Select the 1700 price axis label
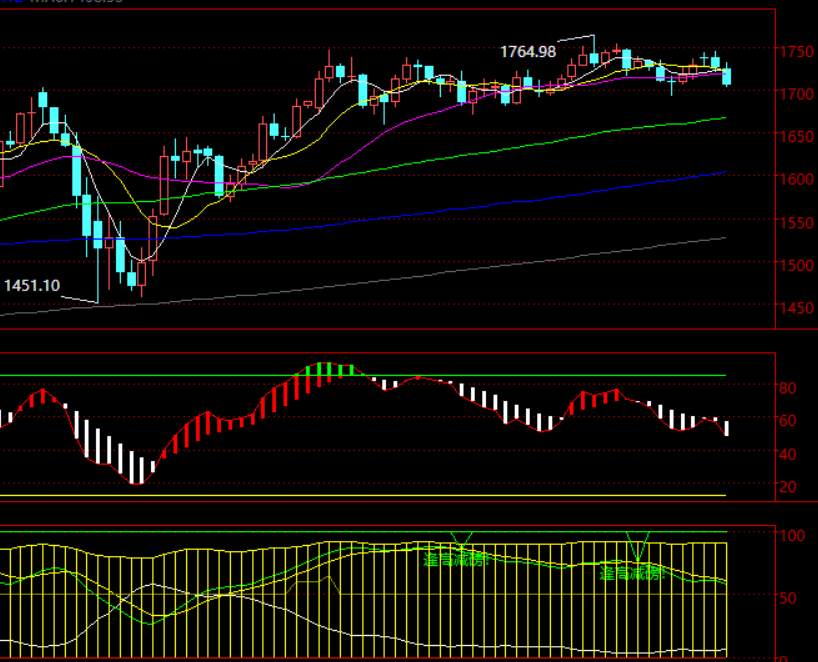The height and width of the screenshot is (662, 818). (x=796, y=94)
